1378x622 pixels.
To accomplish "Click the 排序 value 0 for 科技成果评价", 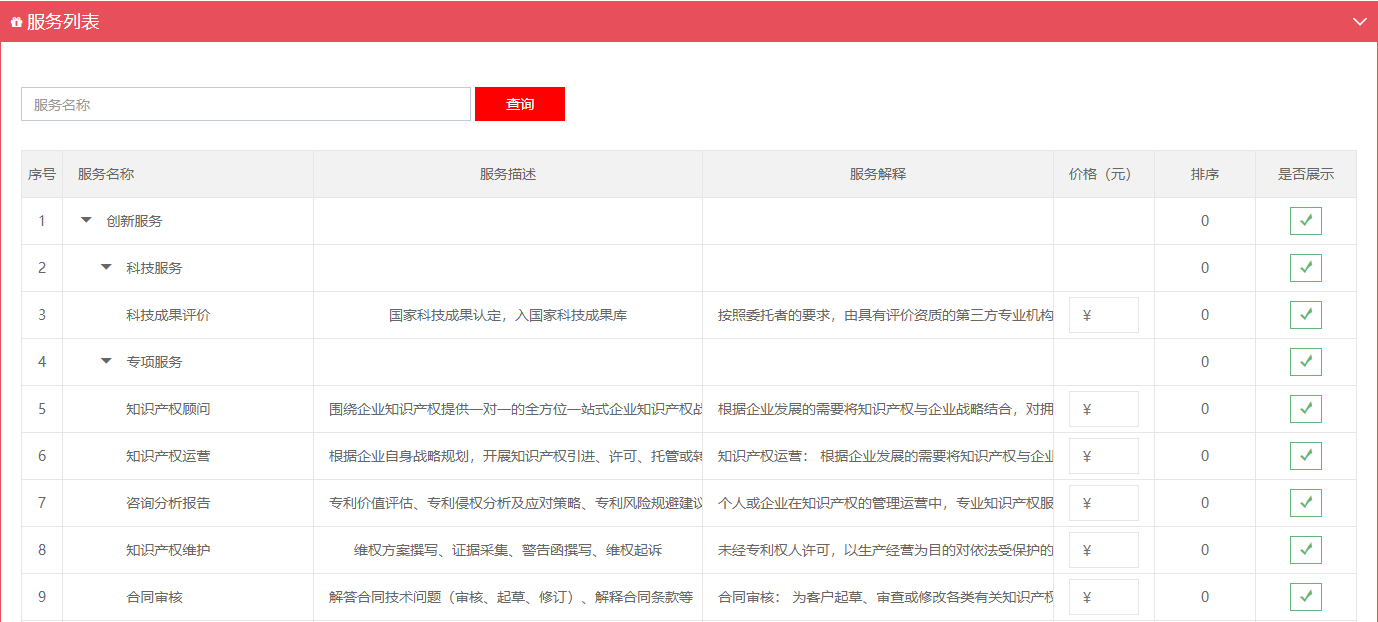I will [x=1205, y=315].
